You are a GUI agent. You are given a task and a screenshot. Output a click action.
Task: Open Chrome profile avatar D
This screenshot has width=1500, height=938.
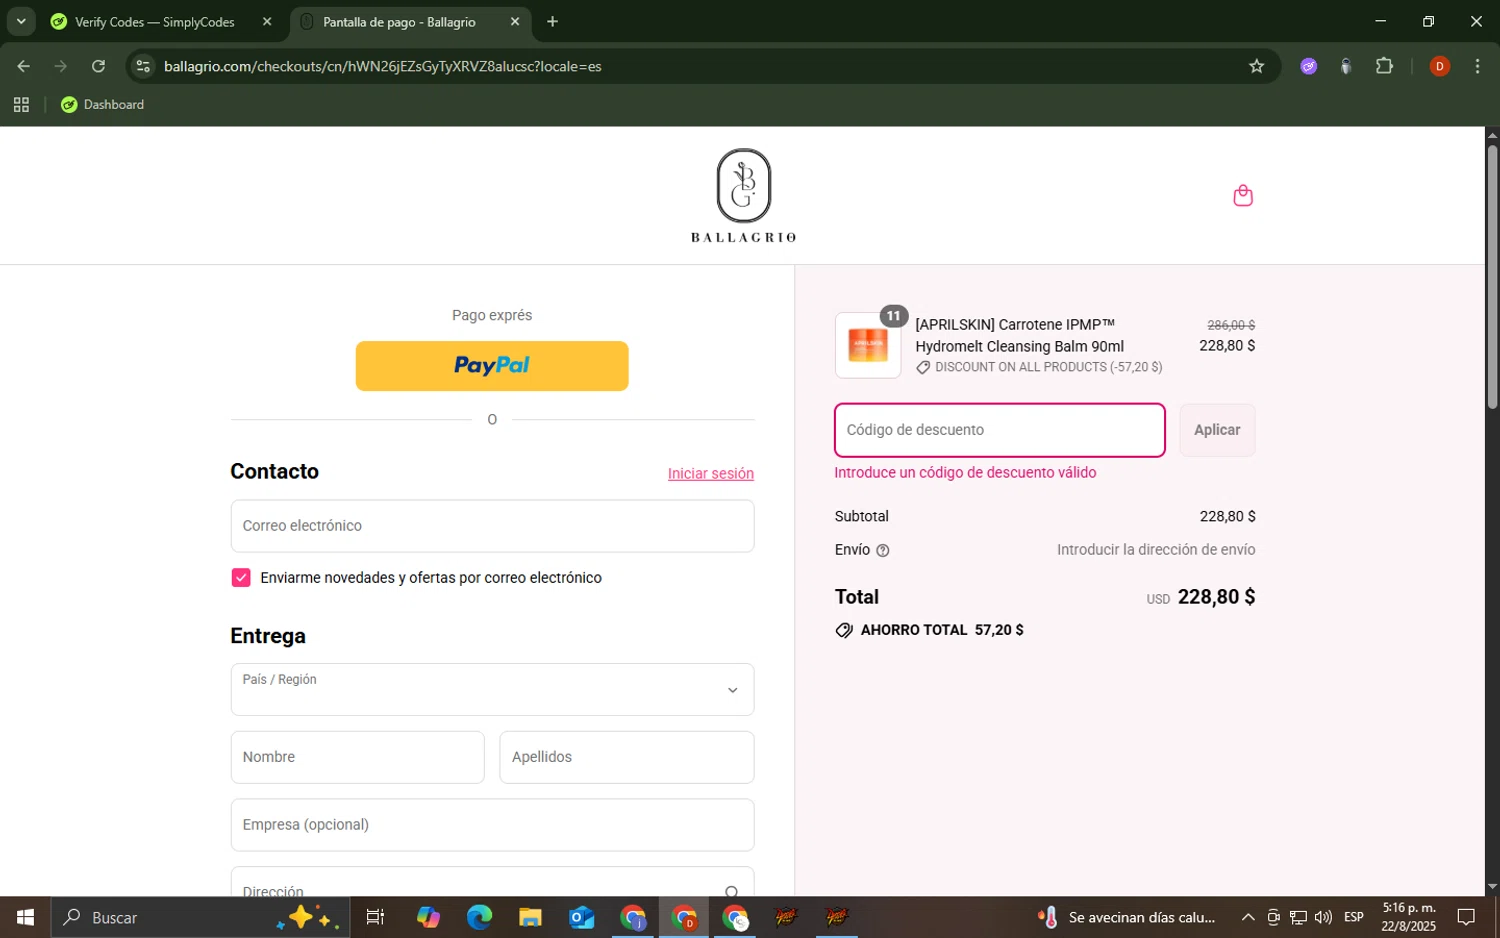coord(1439,66)
